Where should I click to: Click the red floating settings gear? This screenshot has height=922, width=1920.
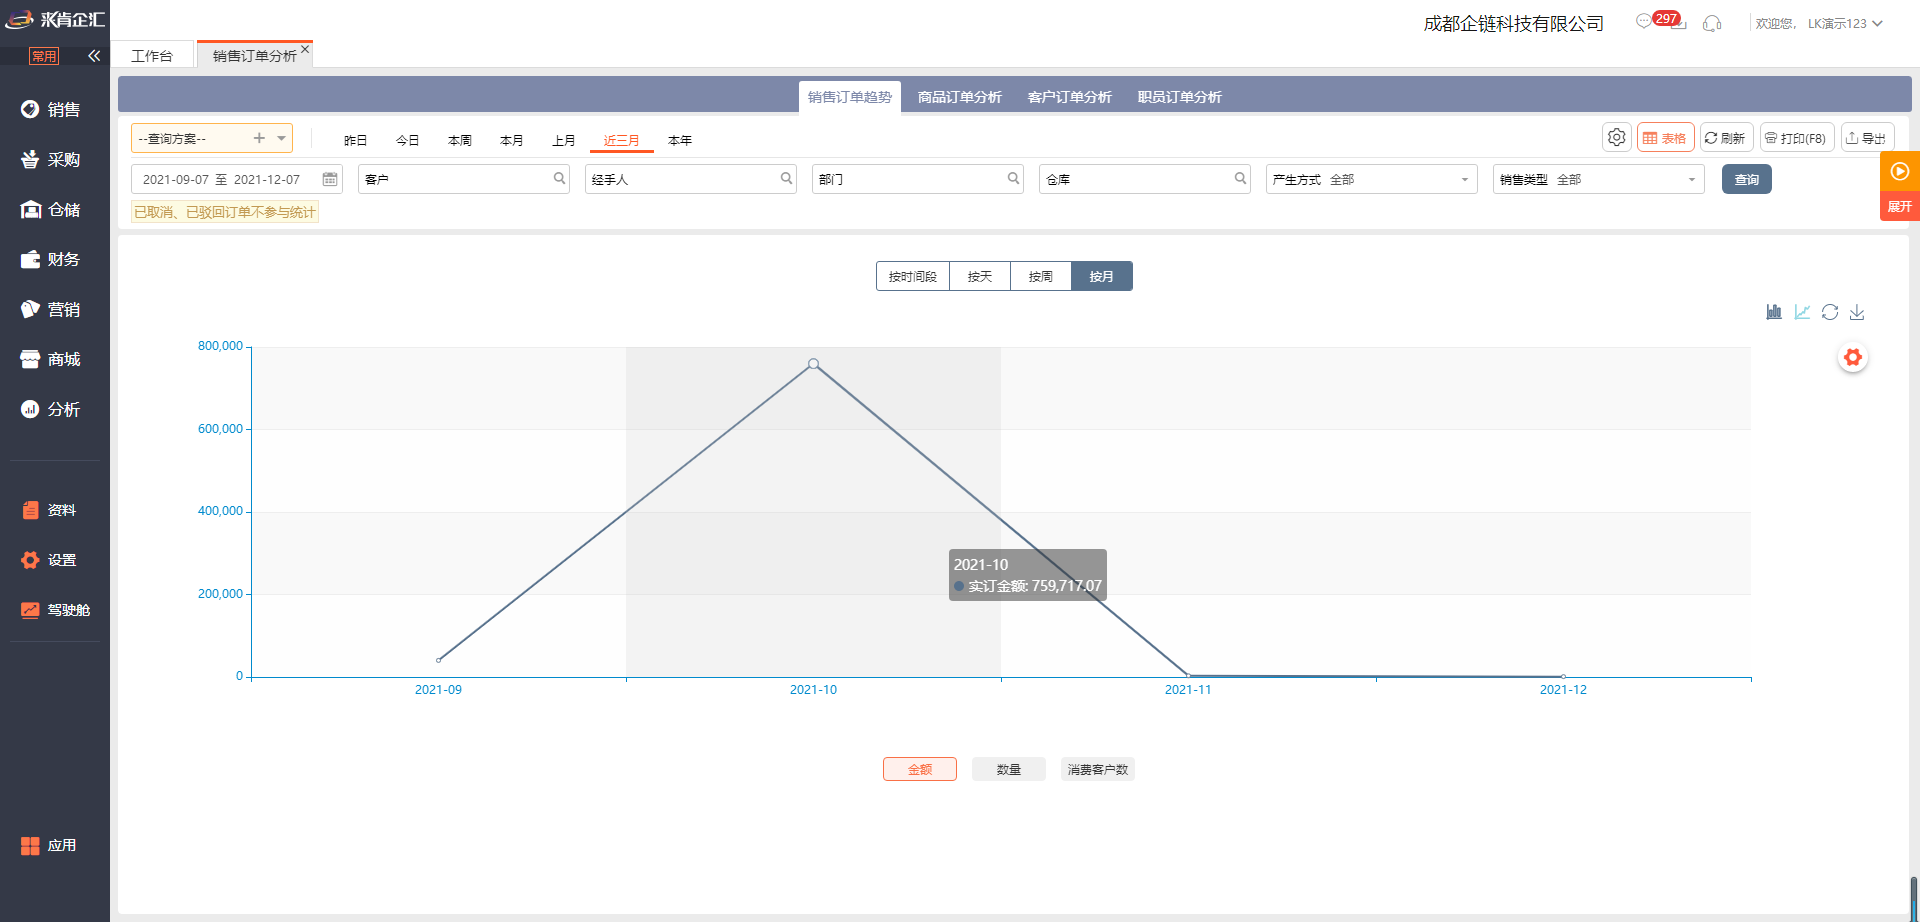click(x=1853, y=357)
